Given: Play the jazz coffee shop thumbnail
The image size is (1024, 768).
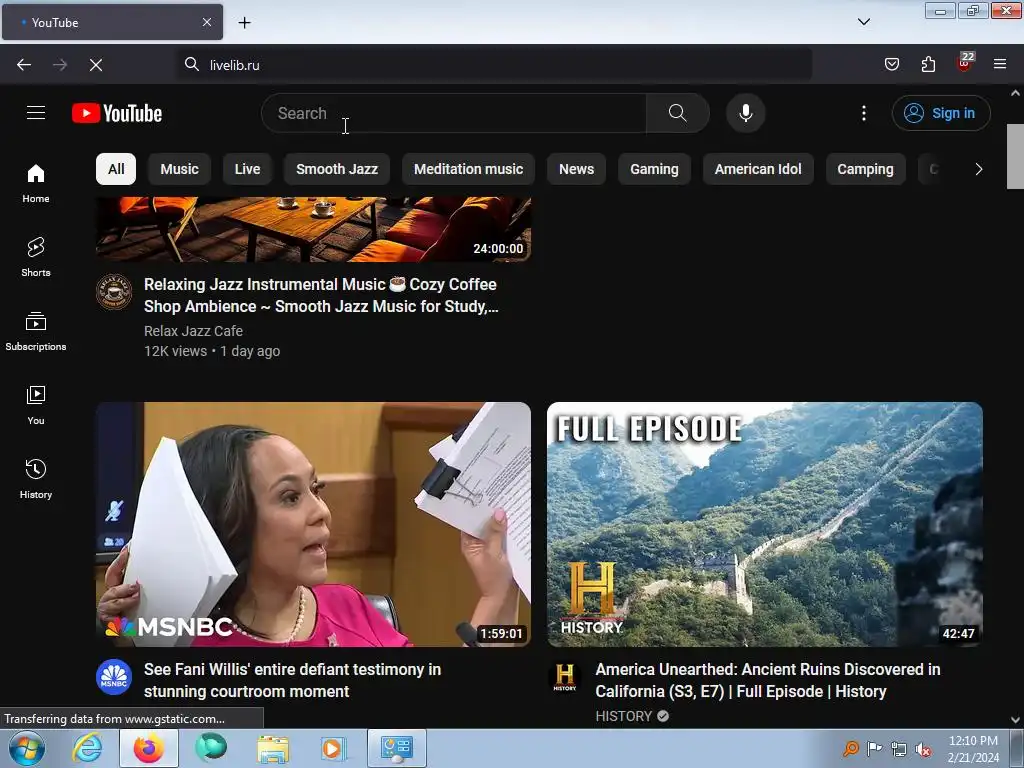Looking at the screenshot, I should point(313,229).
